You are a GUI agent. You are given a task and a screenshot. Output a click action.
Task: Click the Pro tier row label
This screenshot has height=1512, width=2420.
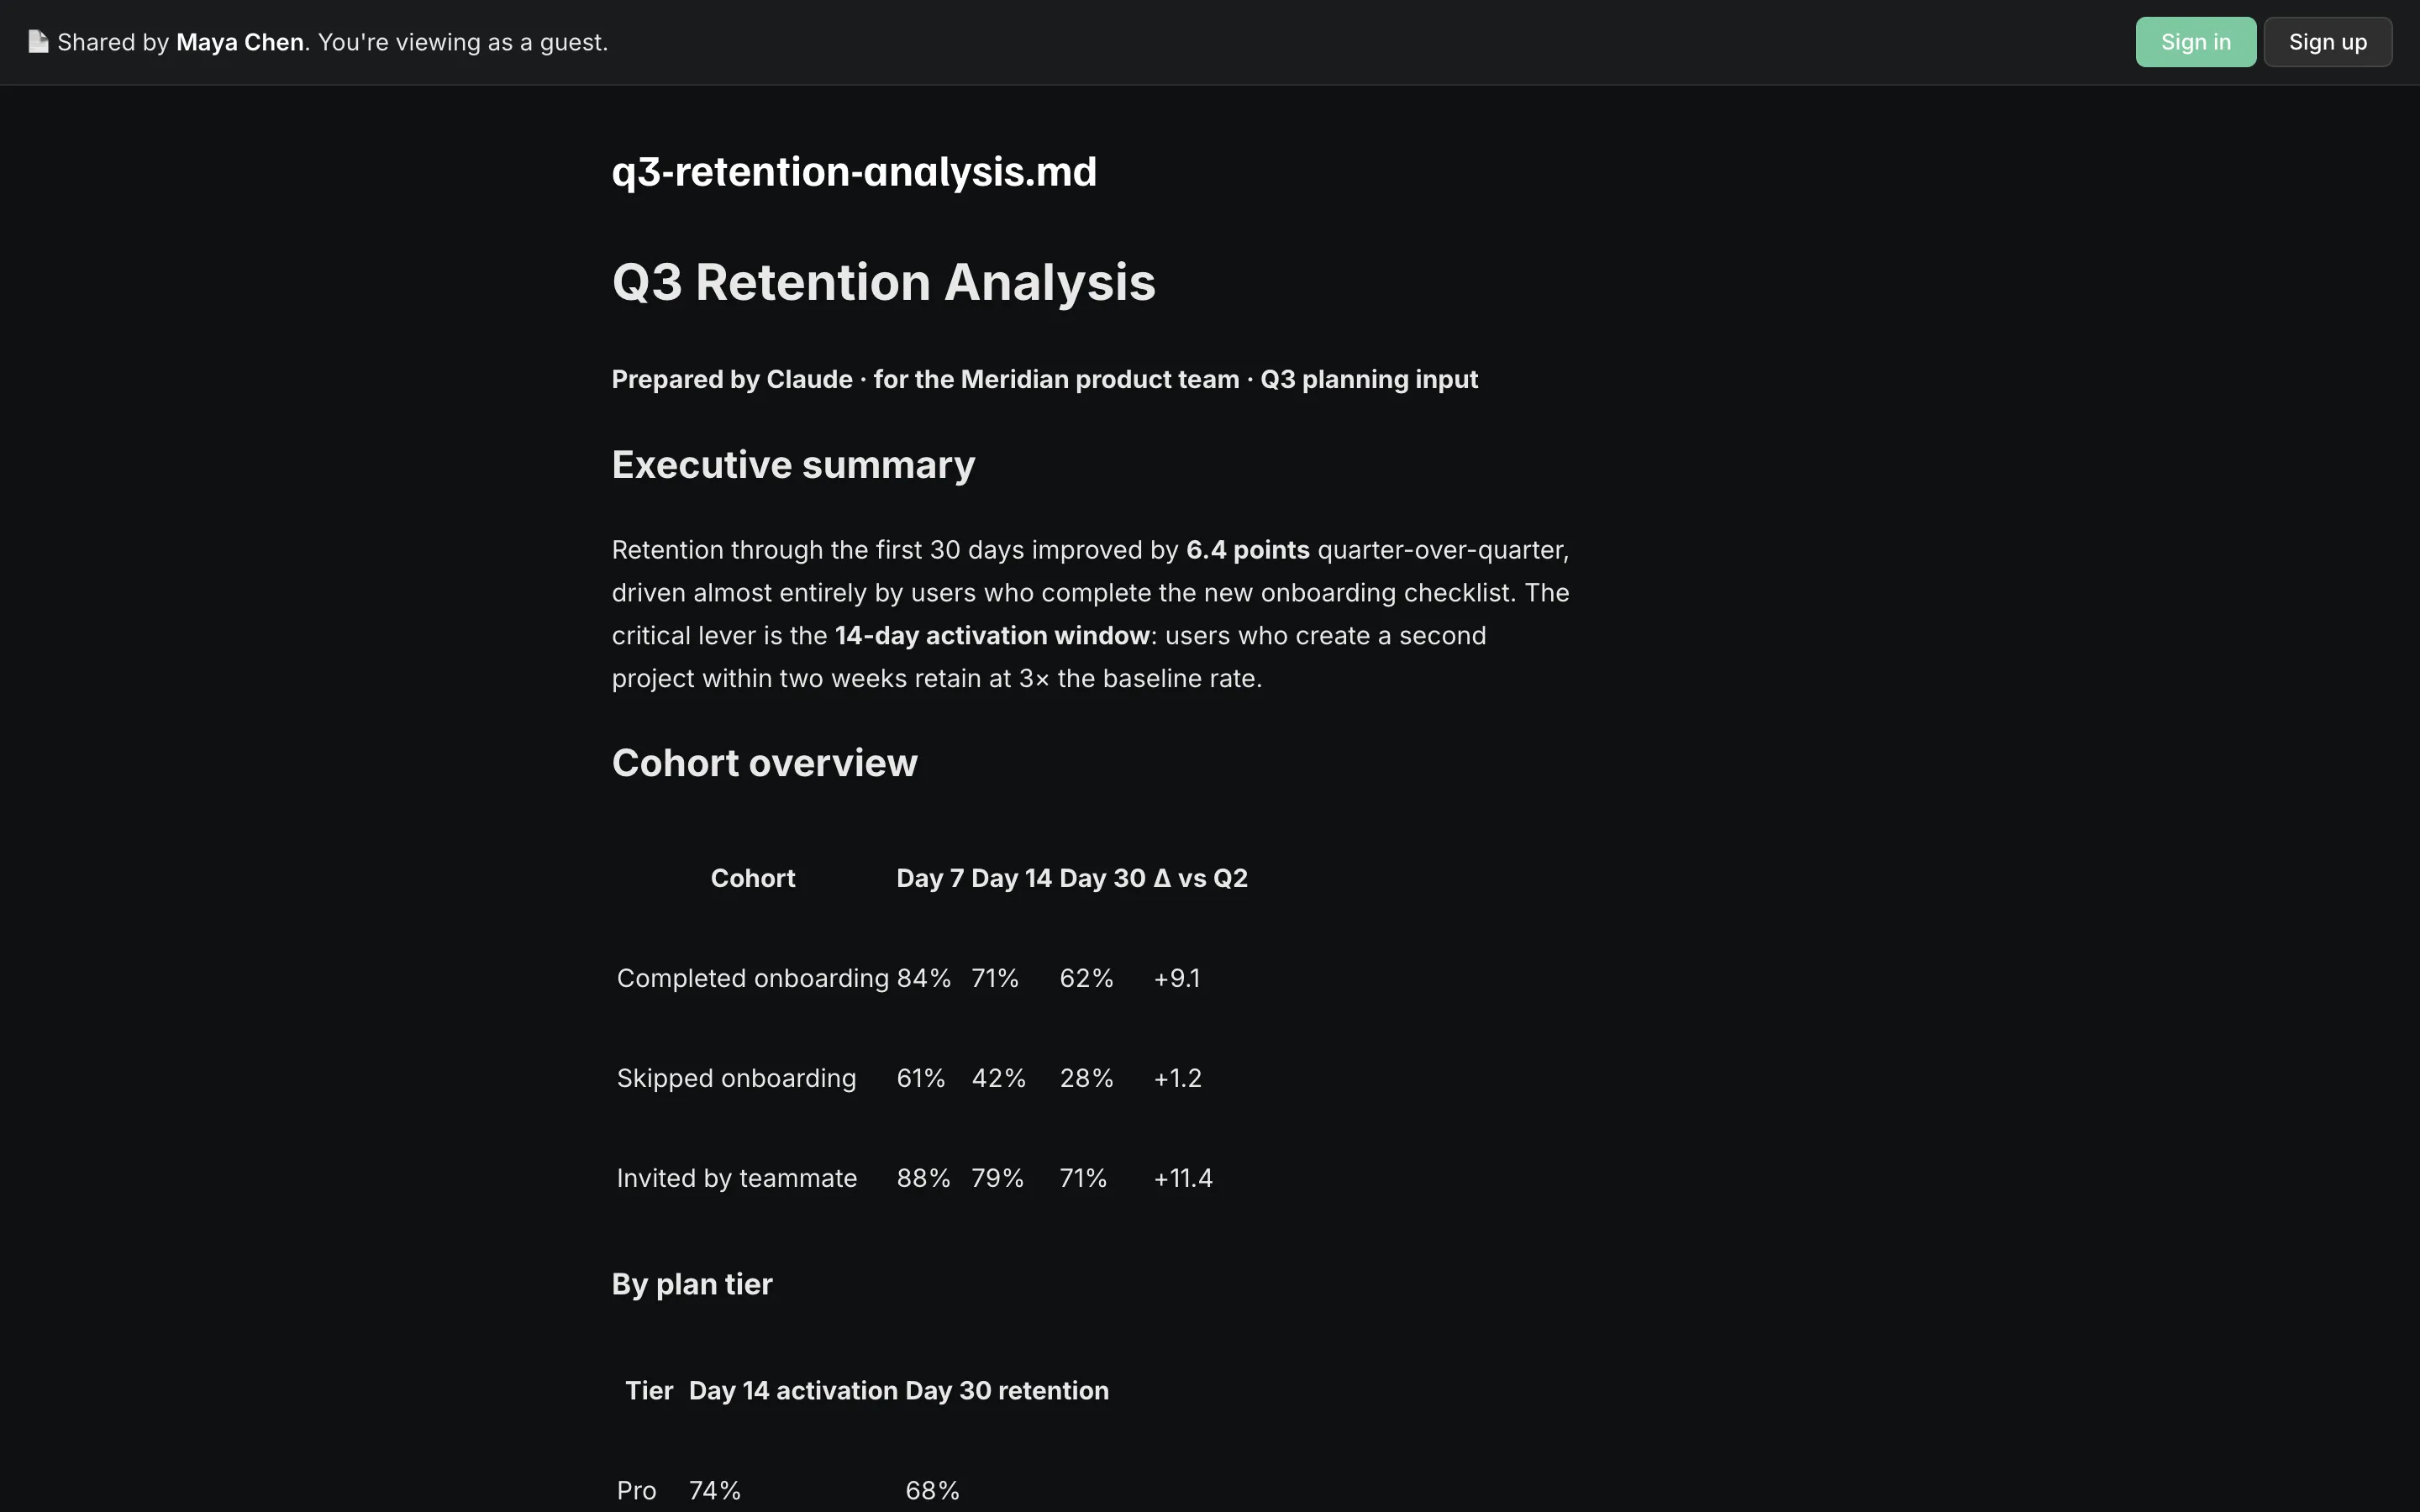[x=636, y=1491]
